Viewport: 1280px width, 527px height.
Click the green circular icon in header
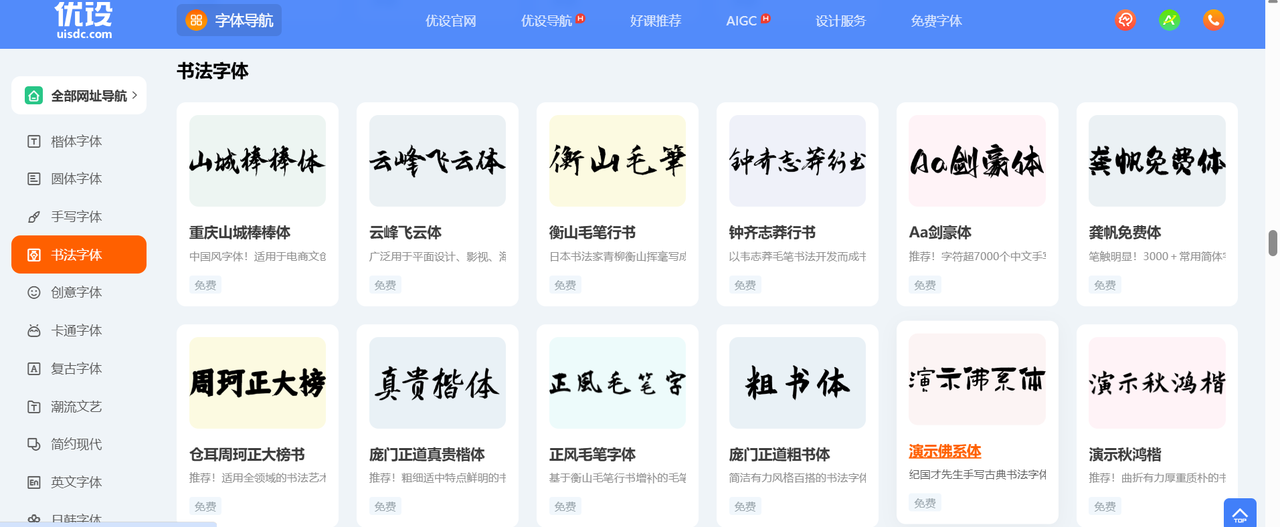point(1169,20)
